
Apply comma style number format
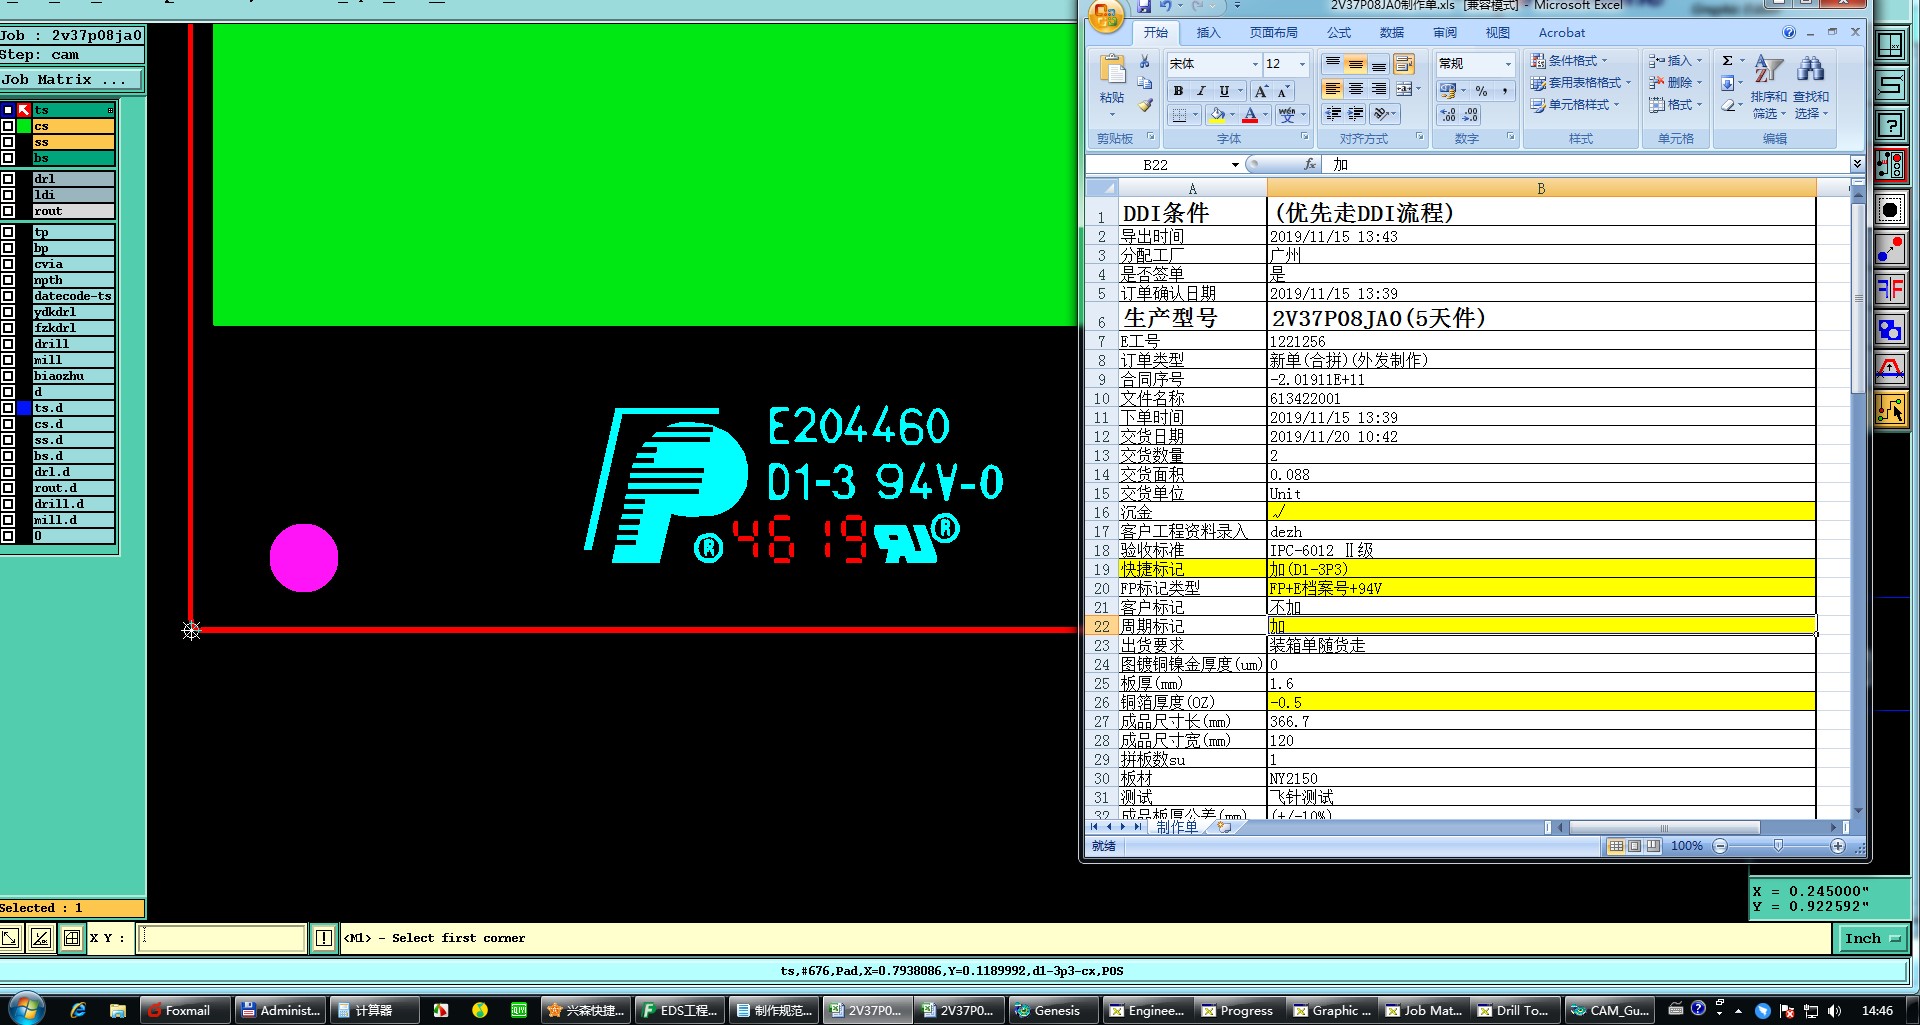(x=1504, y=91)
